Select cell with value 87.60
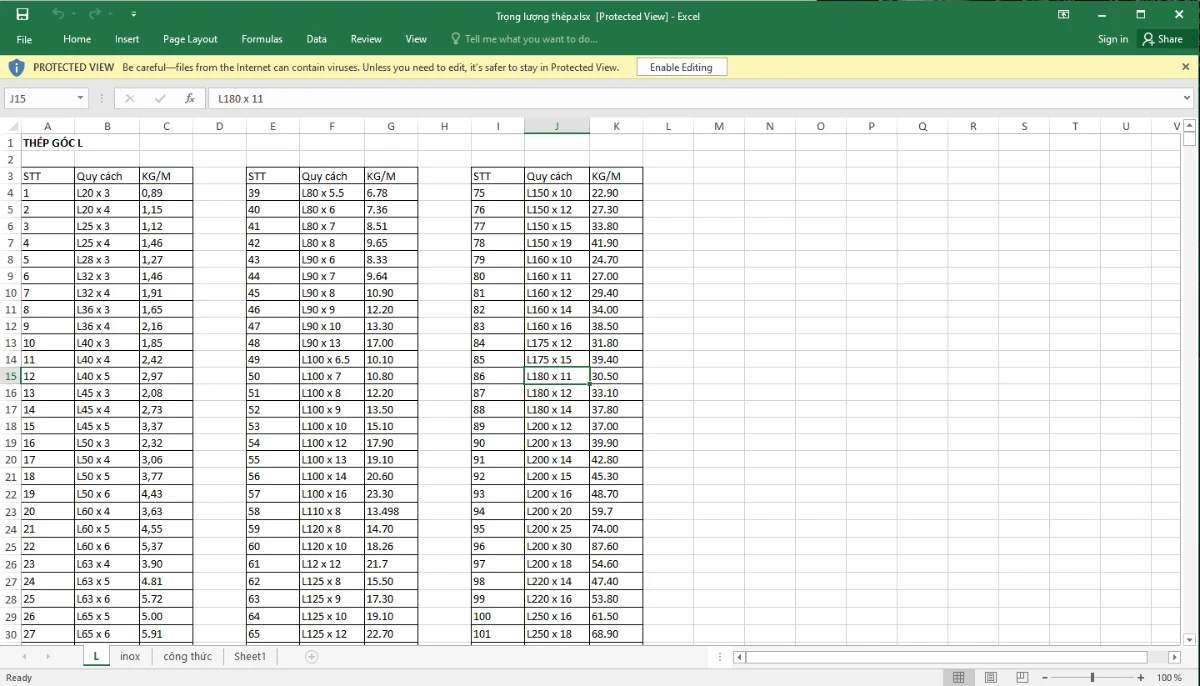Image resolution: width=1200 pixels, height=686 pixels. pyautogui.click(x=616, y=546)
